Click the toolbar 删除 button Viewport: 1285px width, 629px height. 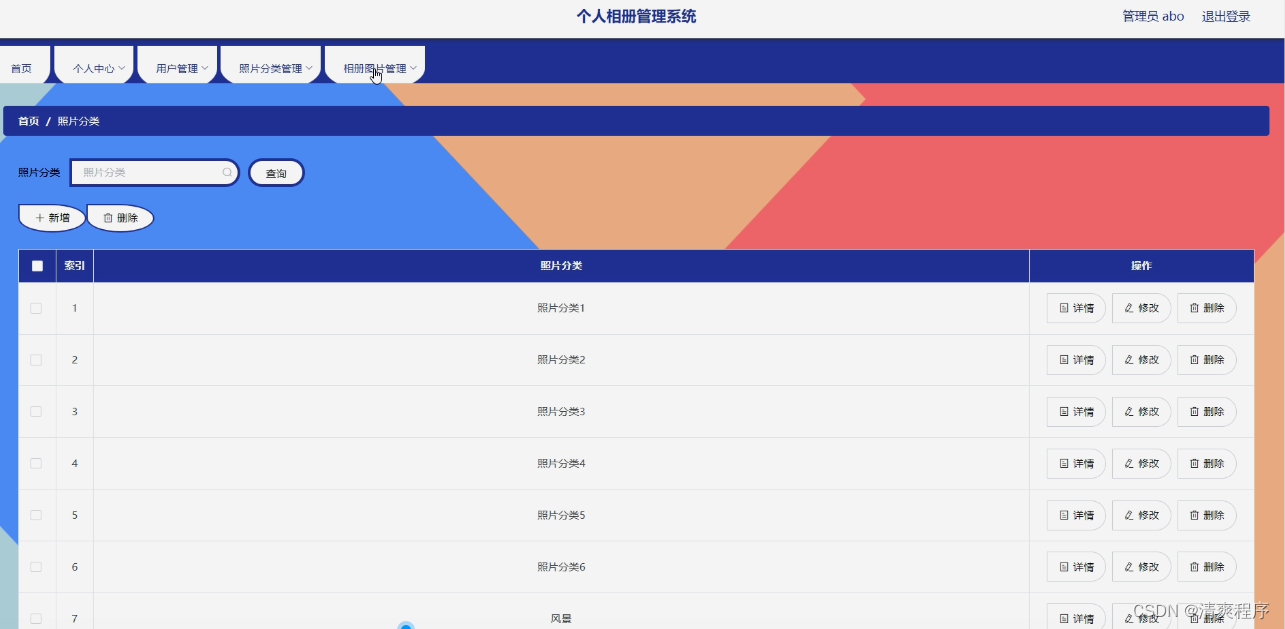(120, 218)
